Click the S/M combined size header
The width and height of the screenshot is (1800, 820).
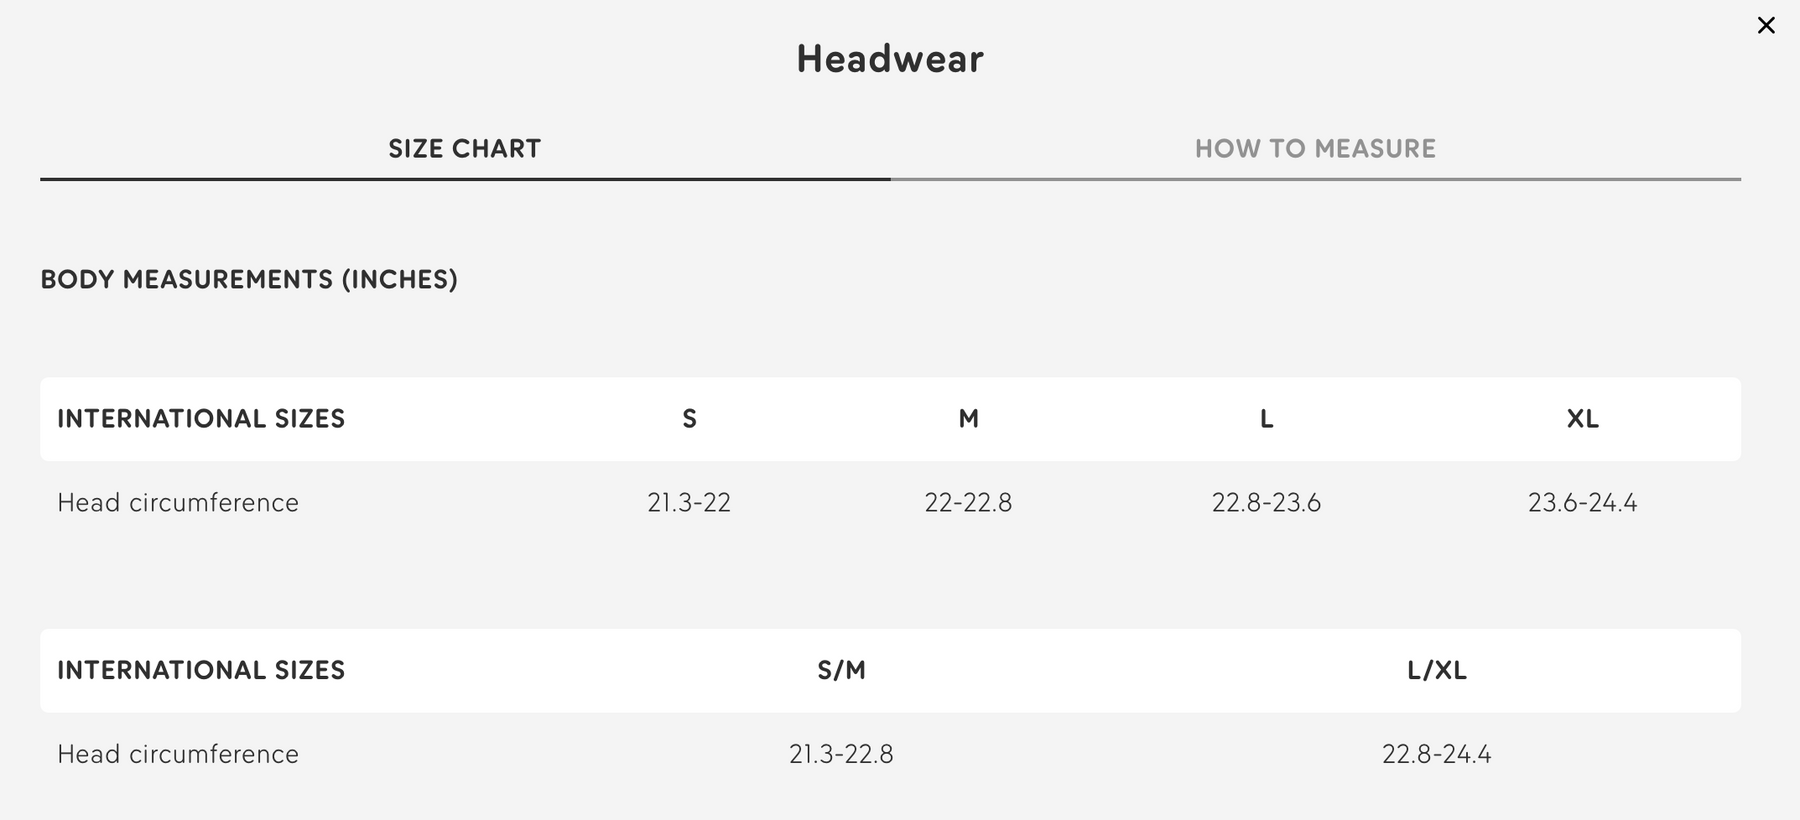(841, 670)
